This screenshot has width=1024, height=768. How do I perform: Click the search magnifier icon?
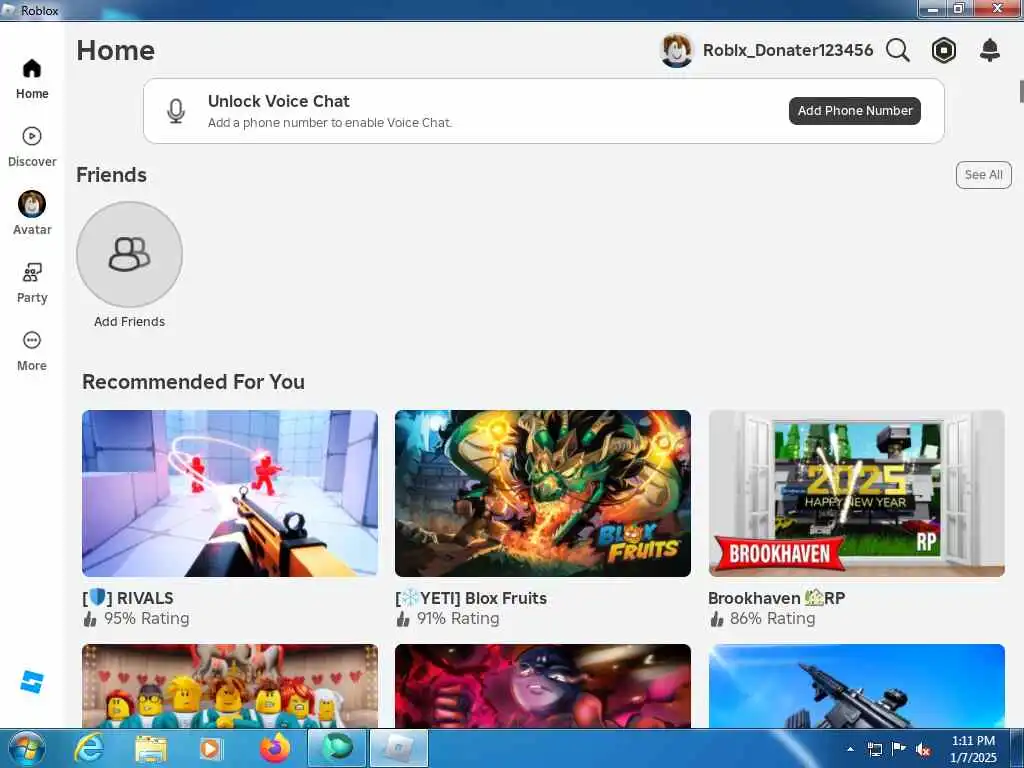click(898, 50)
